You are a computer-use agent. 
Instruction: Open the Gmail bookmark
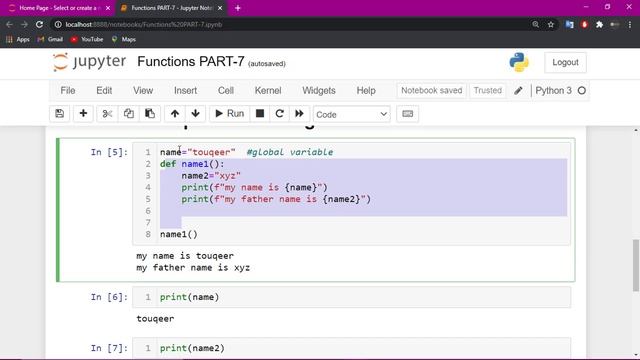(x=50, y=39)
